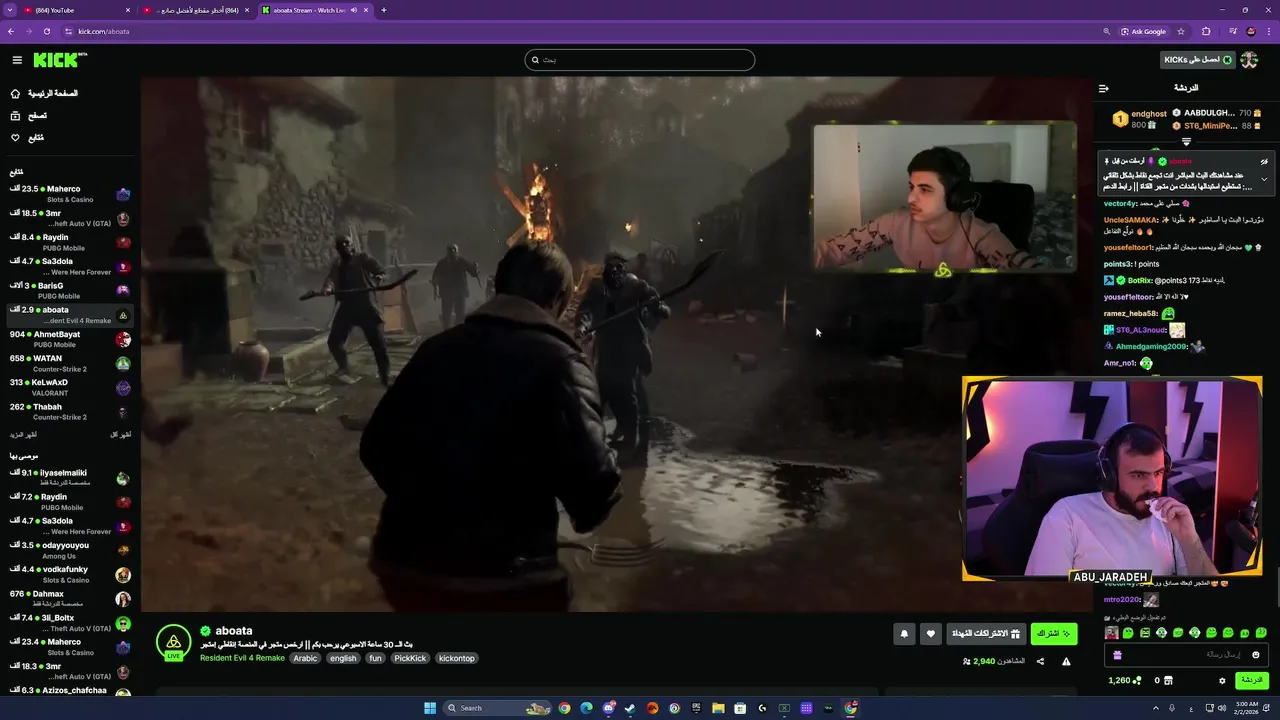Open AhmetBayat channel in sidebar

(x=70, y=339)
